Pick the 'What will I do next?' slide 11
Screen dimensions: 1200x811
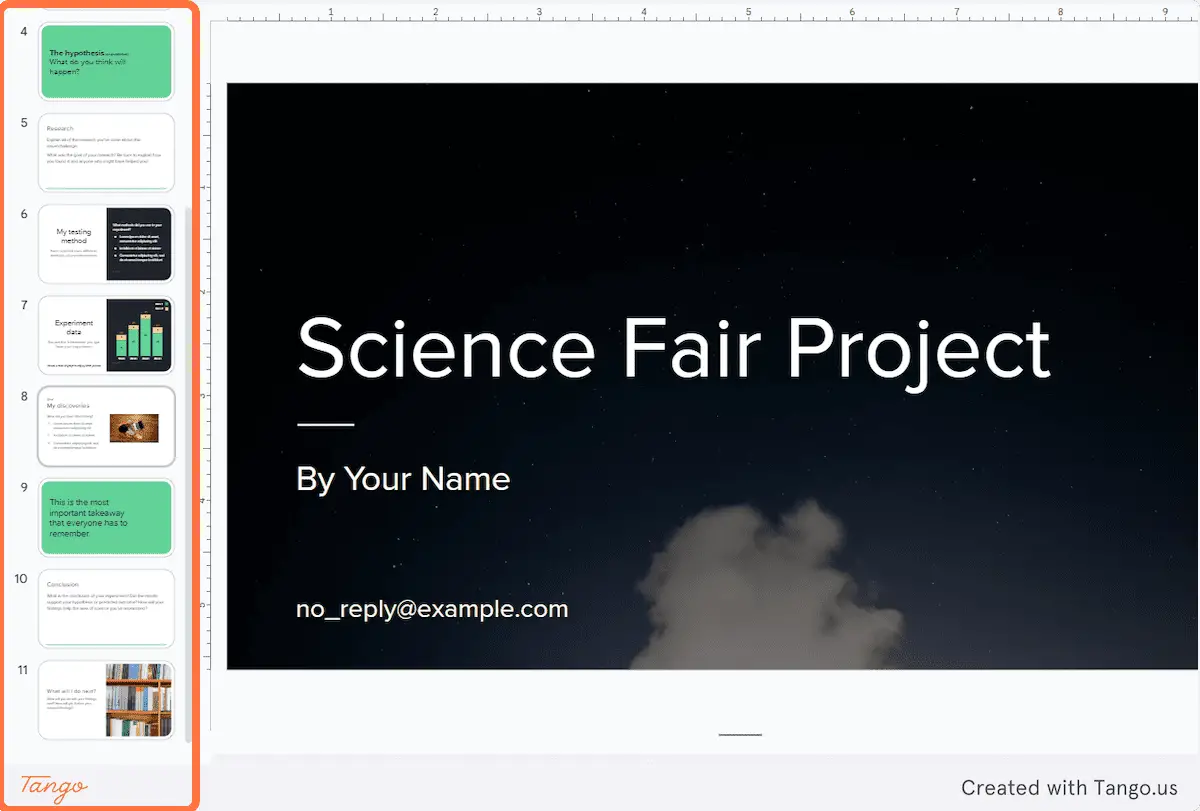tap(106, 701)
